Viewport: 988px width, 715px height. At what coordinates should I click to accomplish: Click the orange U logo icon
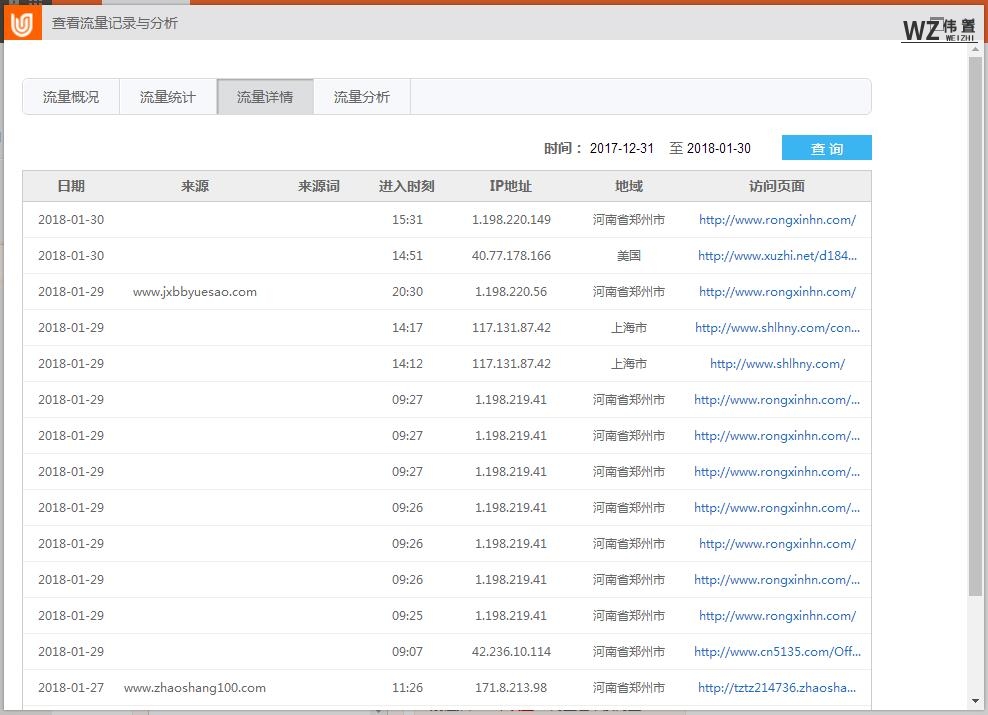click(22, 22)
